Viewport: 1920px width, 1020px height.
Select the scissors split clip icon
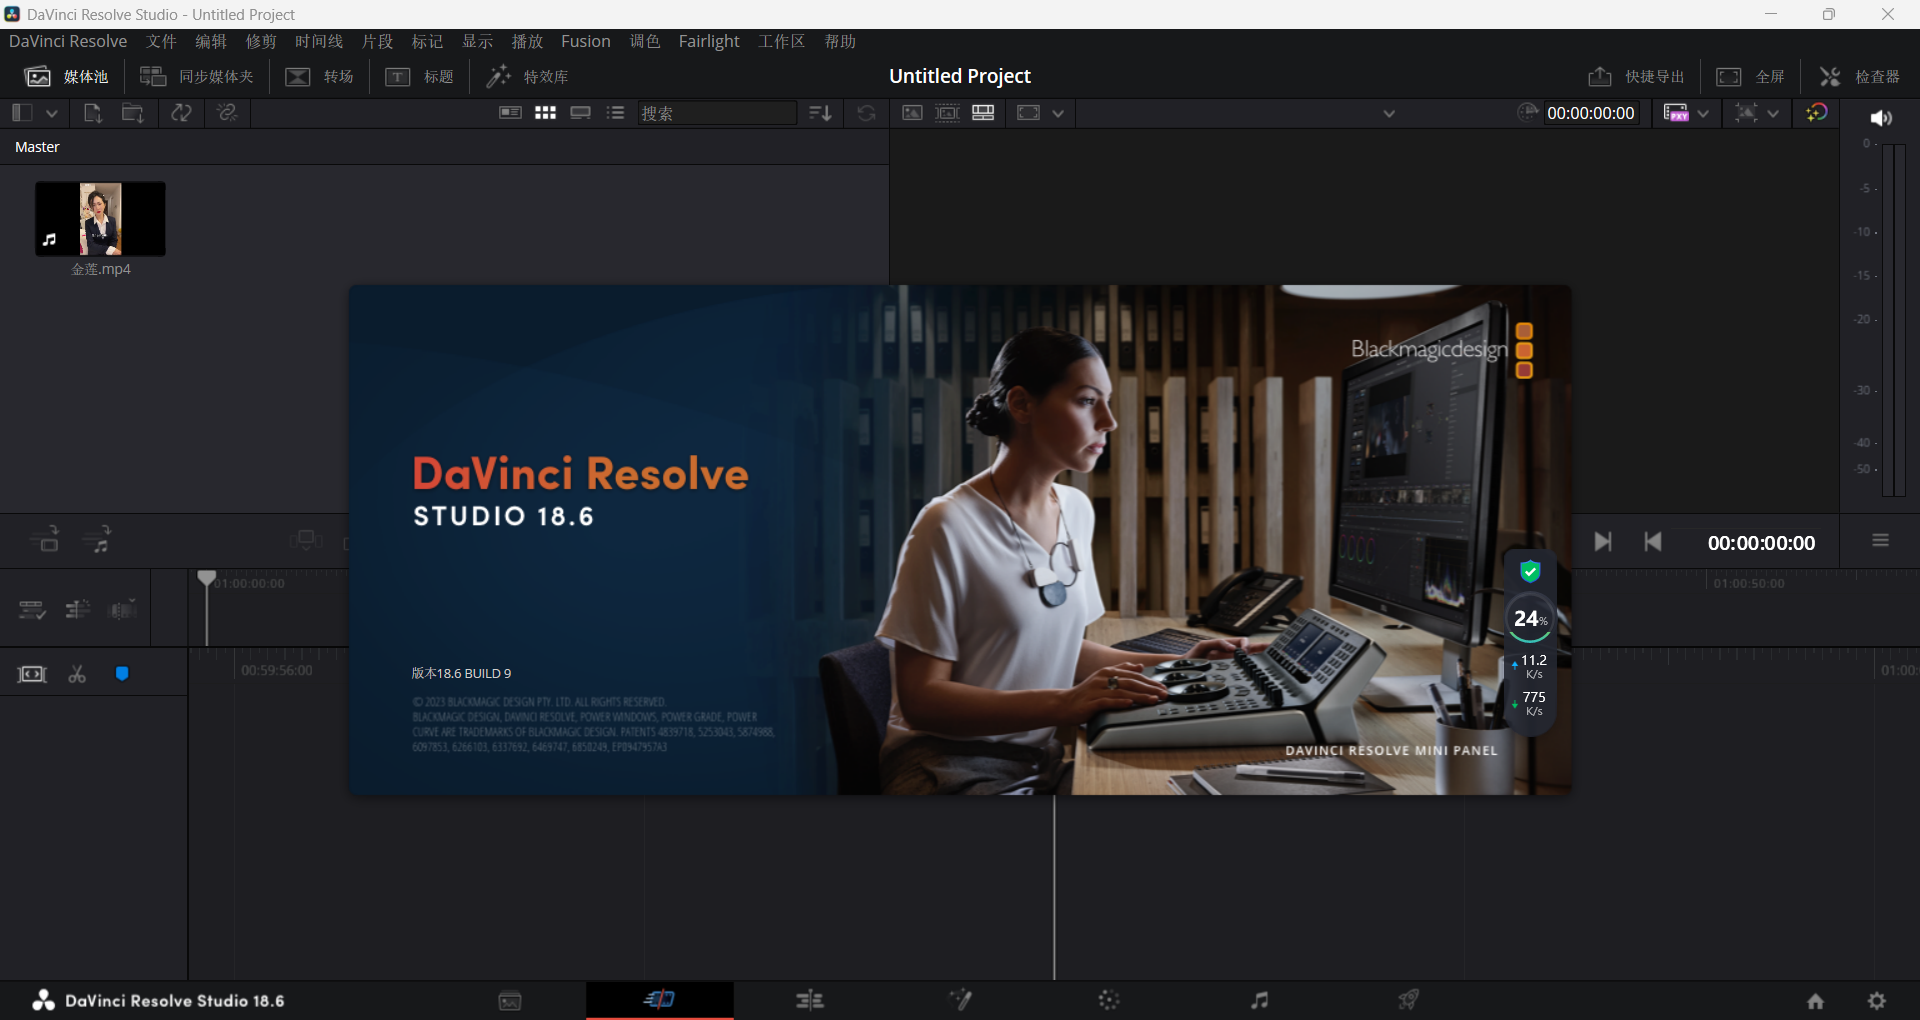coord(77,674)
